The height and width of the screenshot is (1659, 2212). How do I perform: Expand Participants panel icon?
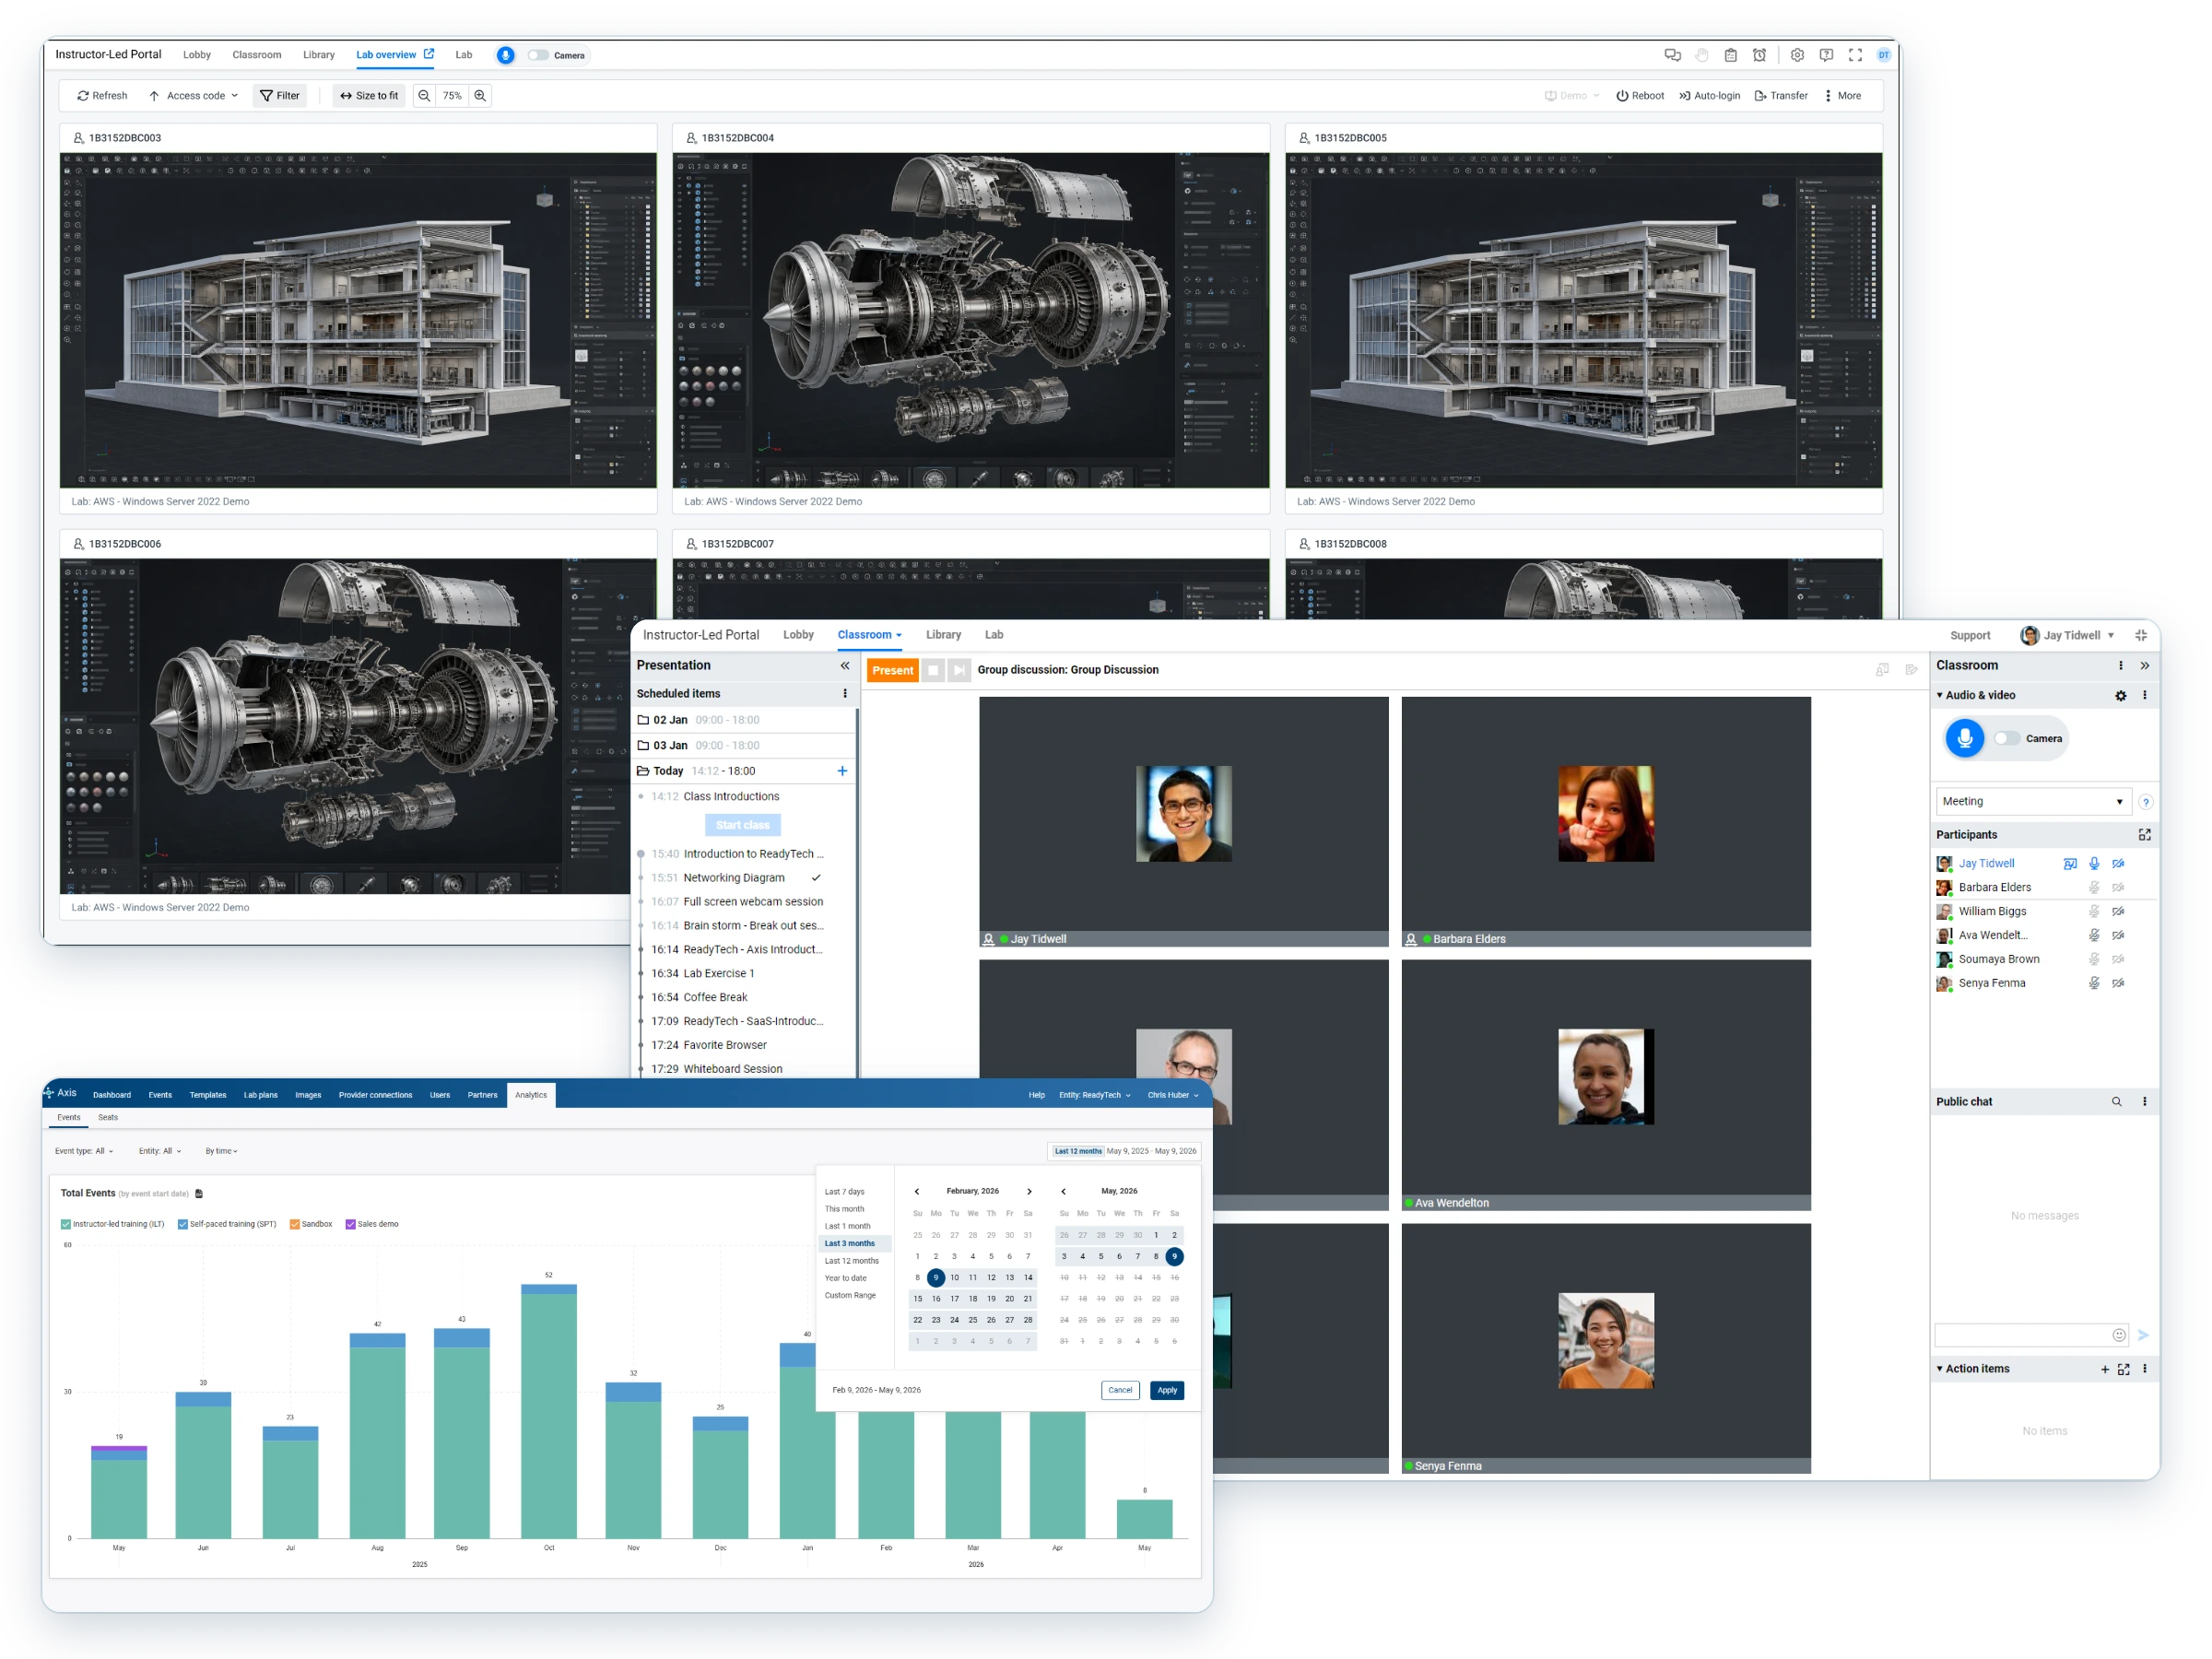(2144, 834)
